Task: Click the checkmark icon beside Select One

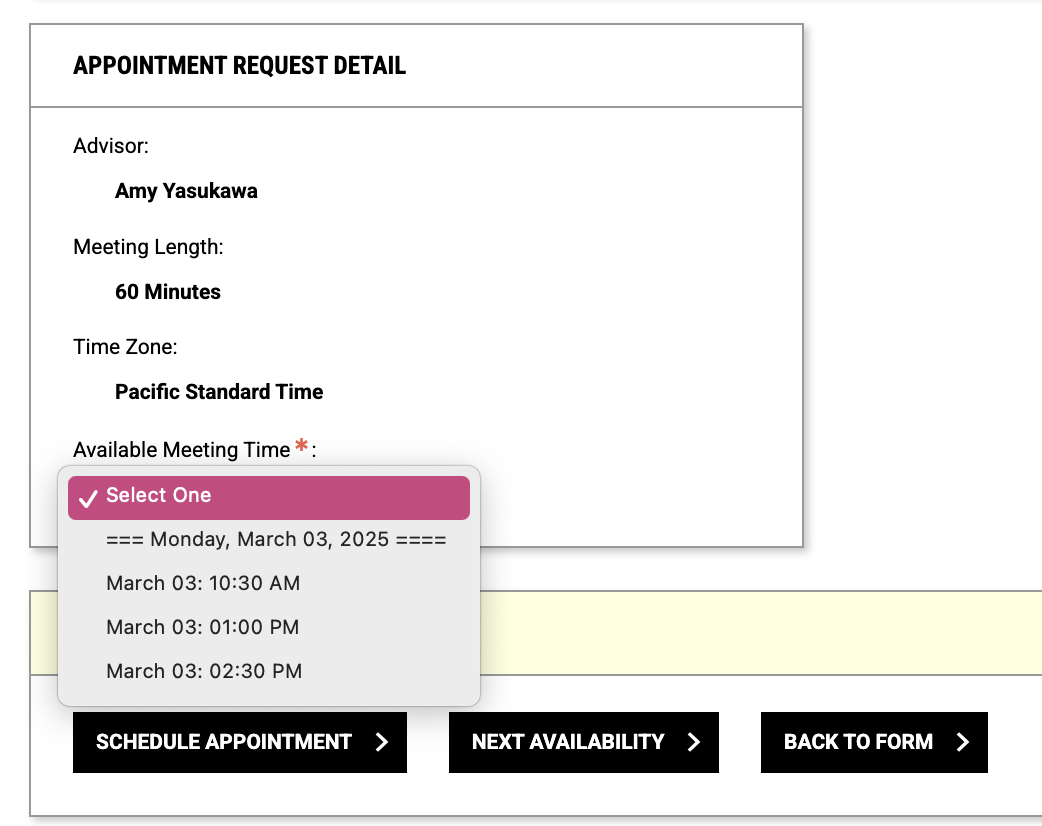Action: (90, 496)
